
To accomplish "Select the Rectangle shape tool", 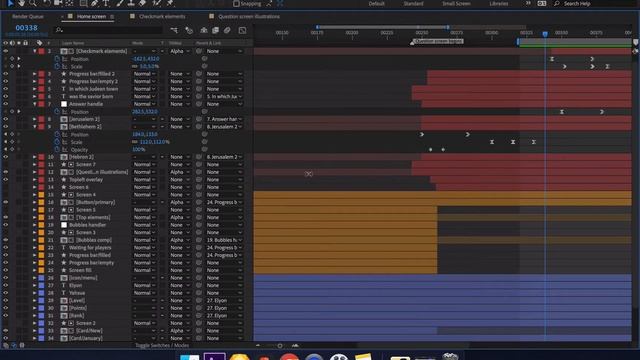I will [x=83, y=3].
